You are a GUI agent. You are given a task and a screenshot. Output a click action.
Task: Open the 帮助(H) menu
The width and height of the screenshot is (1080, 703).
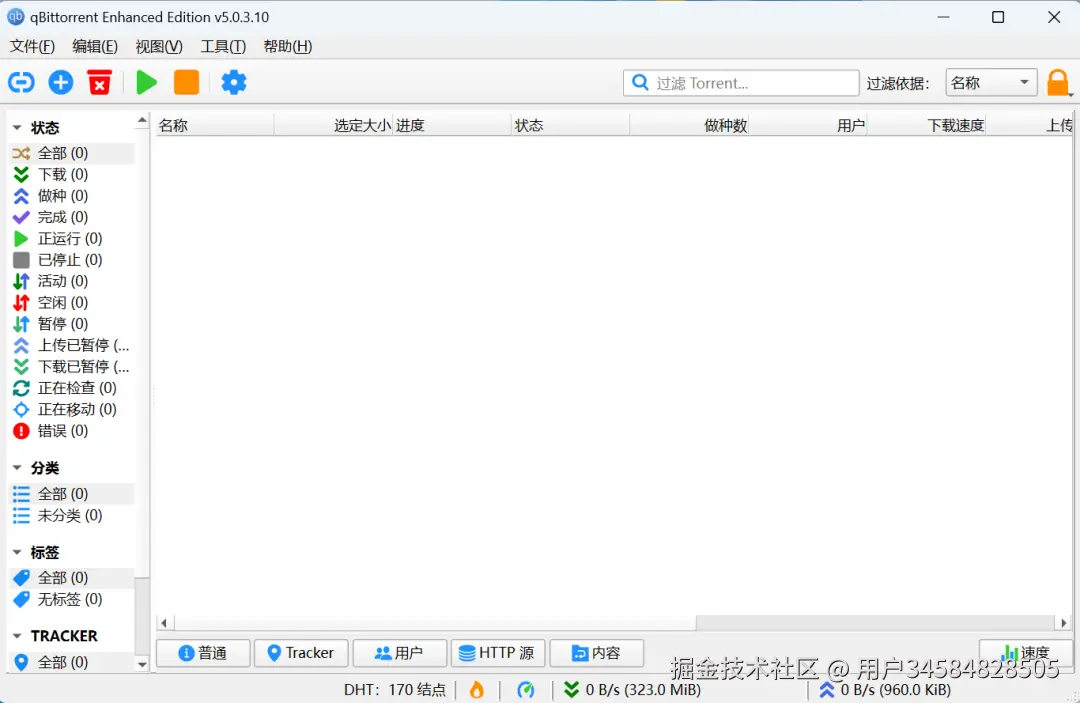(x=288, y=46)
